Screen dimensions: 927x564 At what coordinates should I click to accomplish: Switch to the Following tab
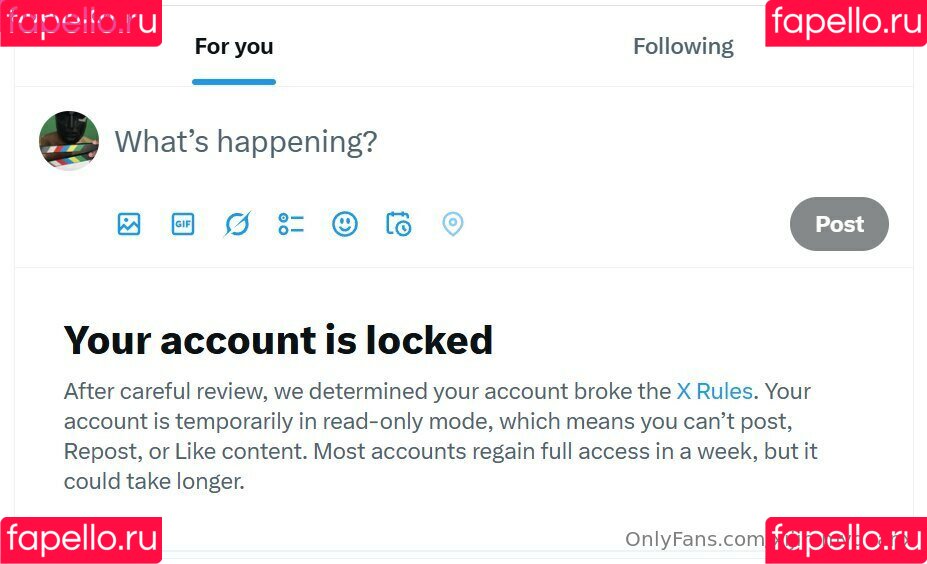click(x=683, y=47)
